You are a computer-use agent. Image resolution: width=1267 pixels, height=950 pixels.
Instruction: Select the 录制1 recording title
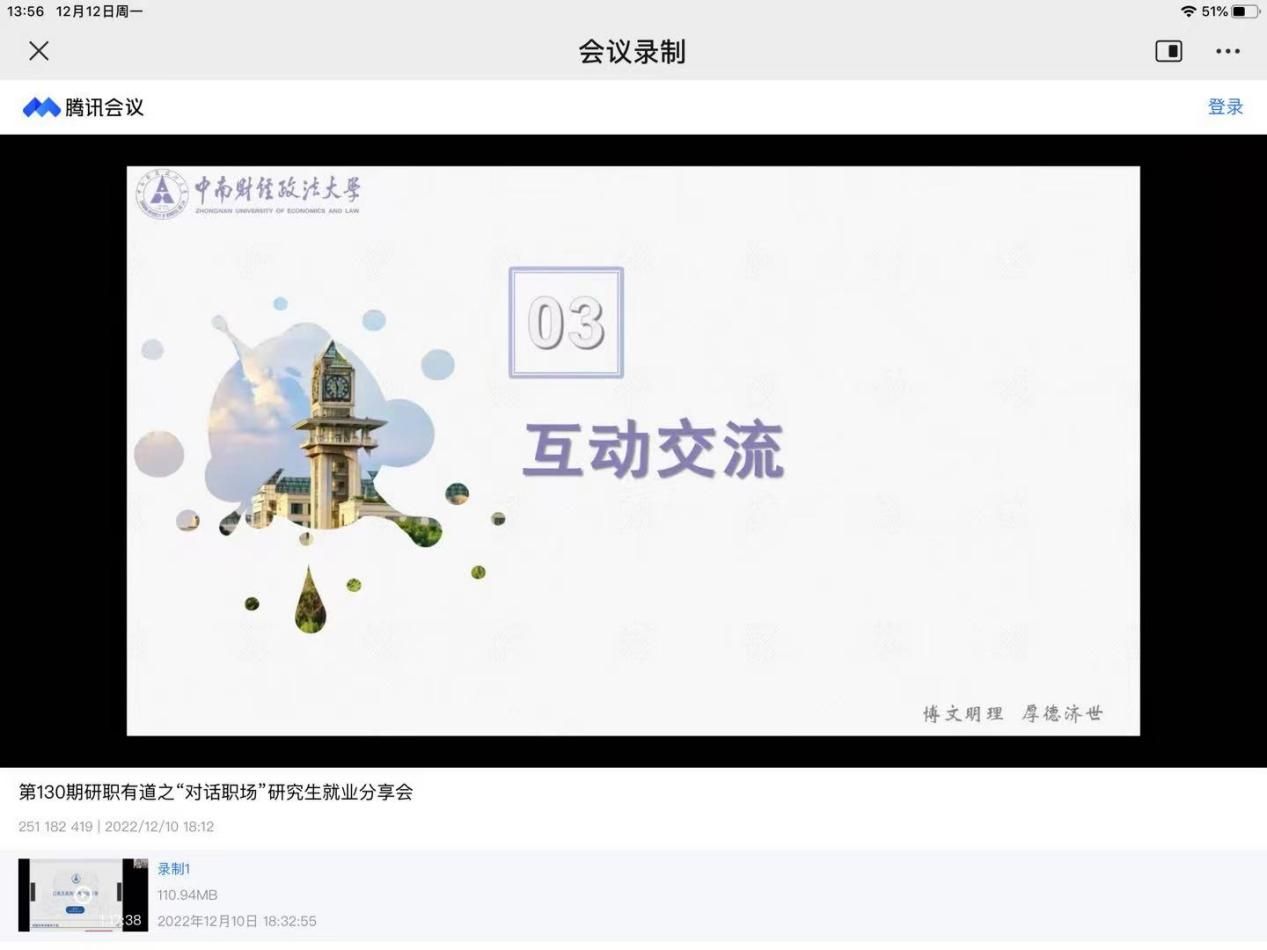[173, 869]
